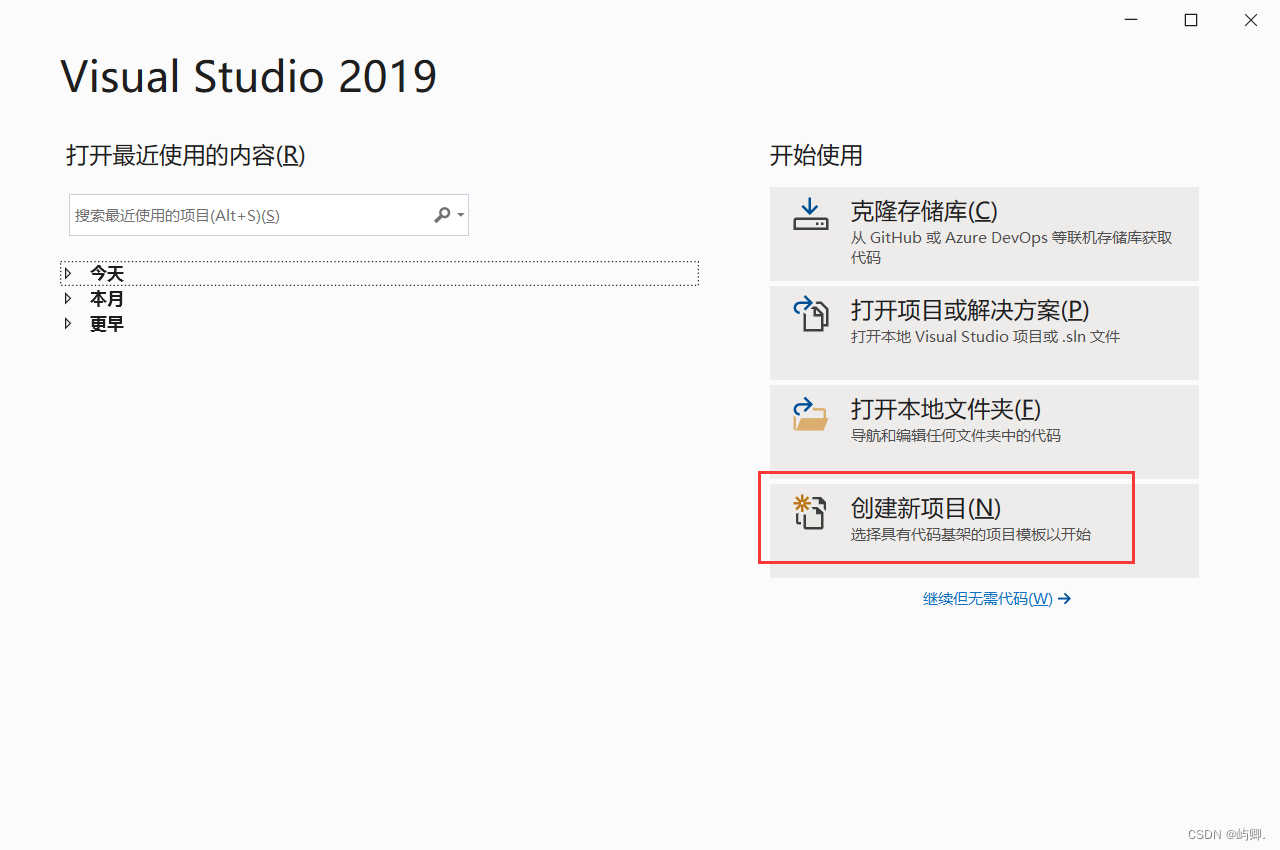This screenshot has width=1280, height=850.
Task: Expand the 更早 group
Action: tap(68, 324)
